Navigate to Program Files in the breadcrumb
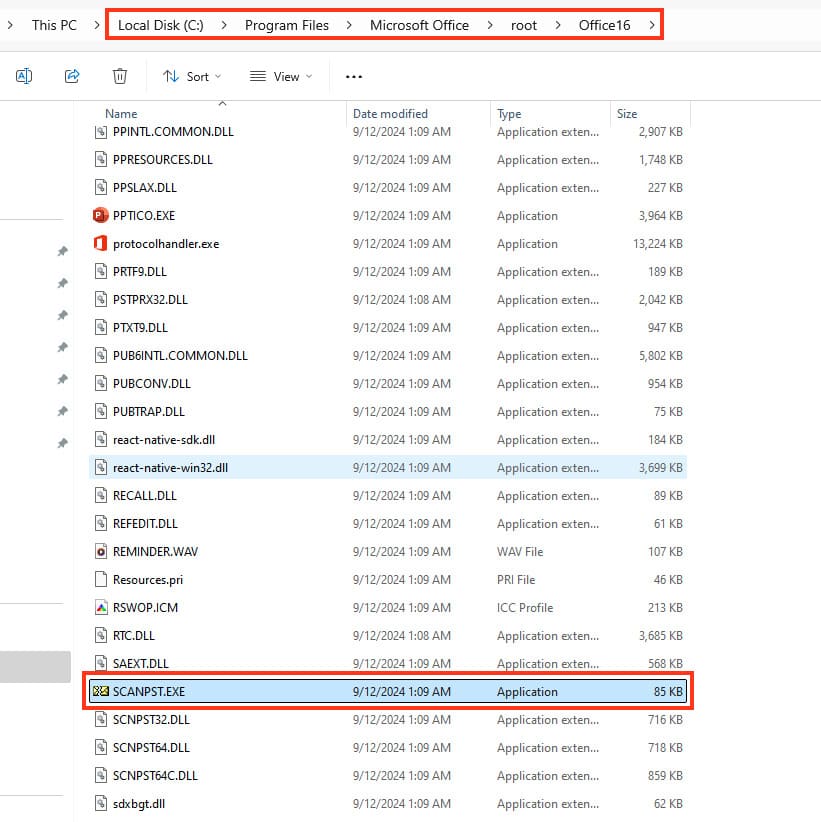Screen dimensions: 821x822 286,25
